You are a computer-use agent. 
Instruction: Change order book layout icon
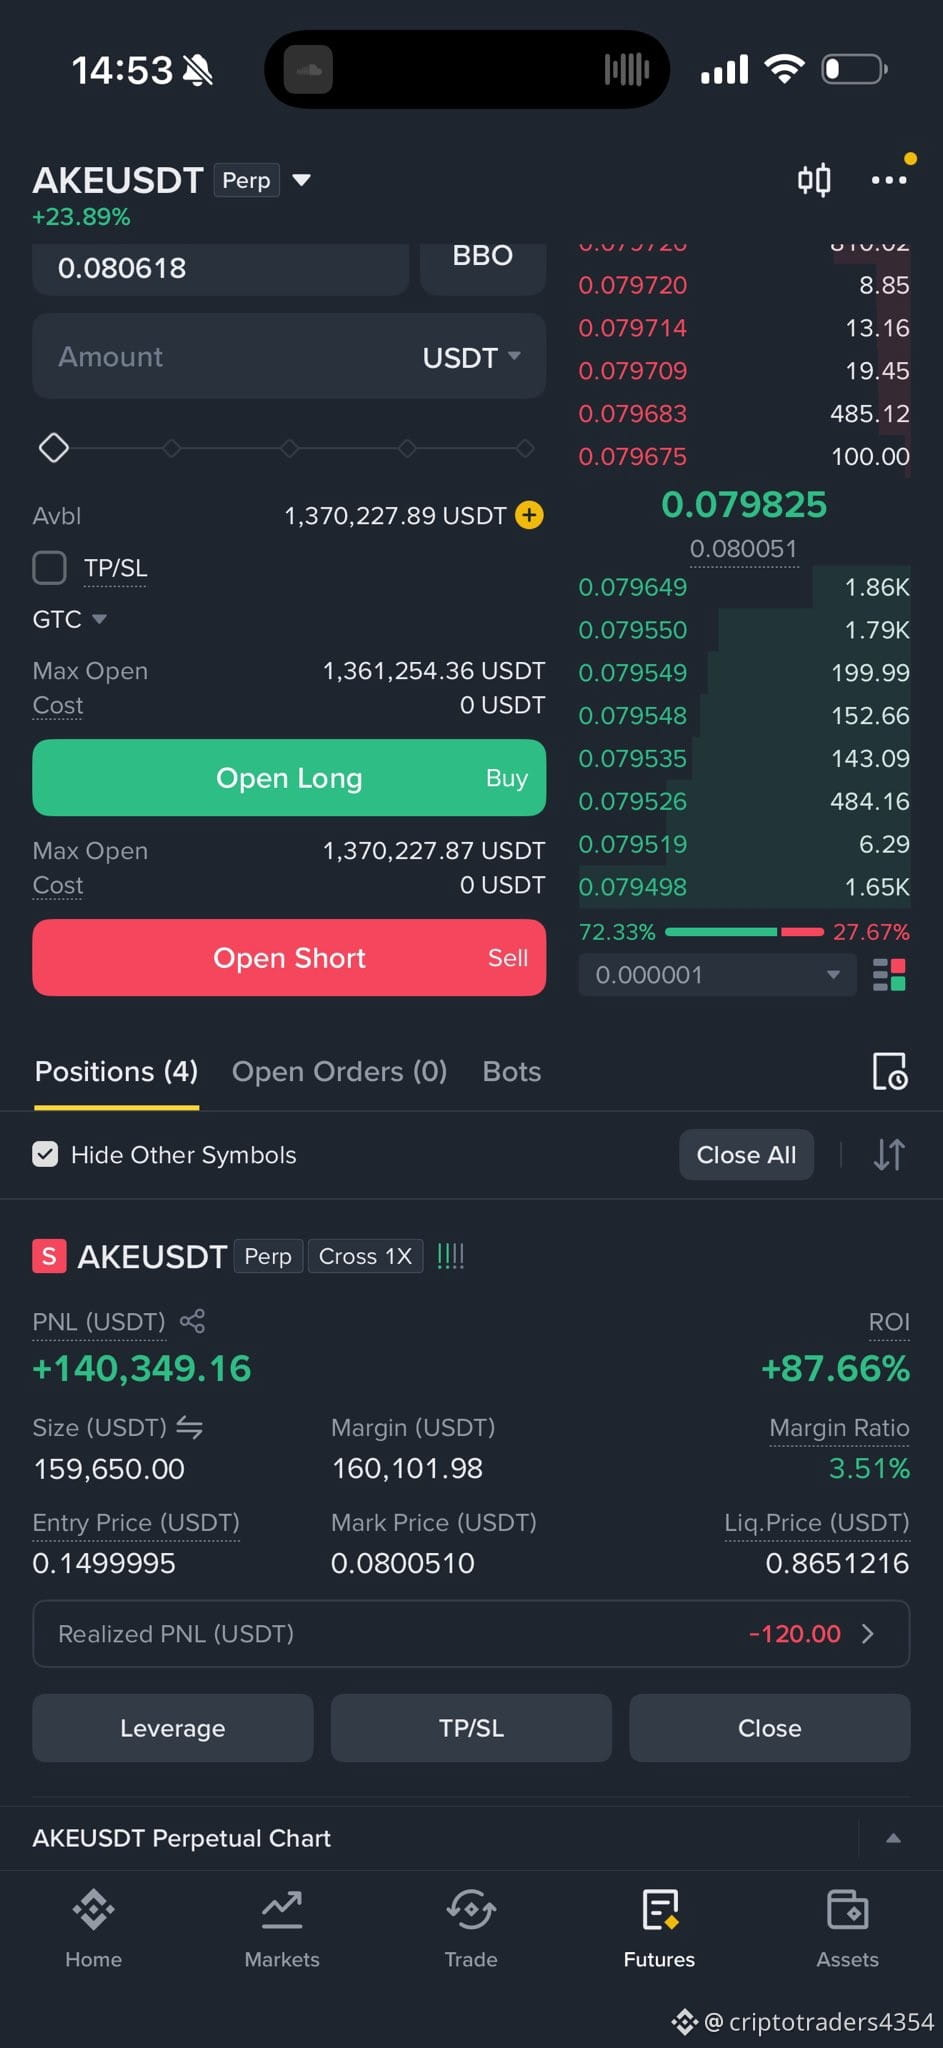point(889,975)
